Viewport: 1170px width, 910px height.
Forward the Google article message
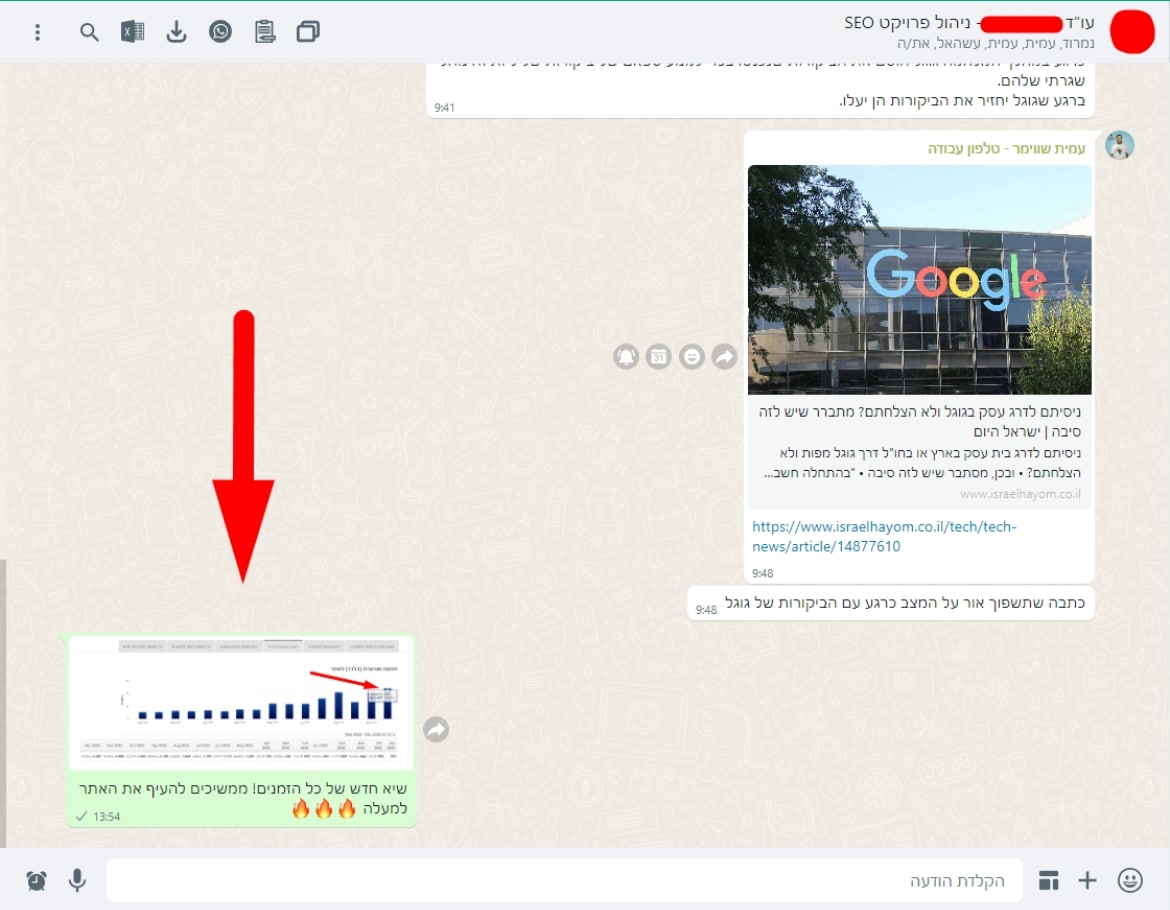click(x=725, y=357)
